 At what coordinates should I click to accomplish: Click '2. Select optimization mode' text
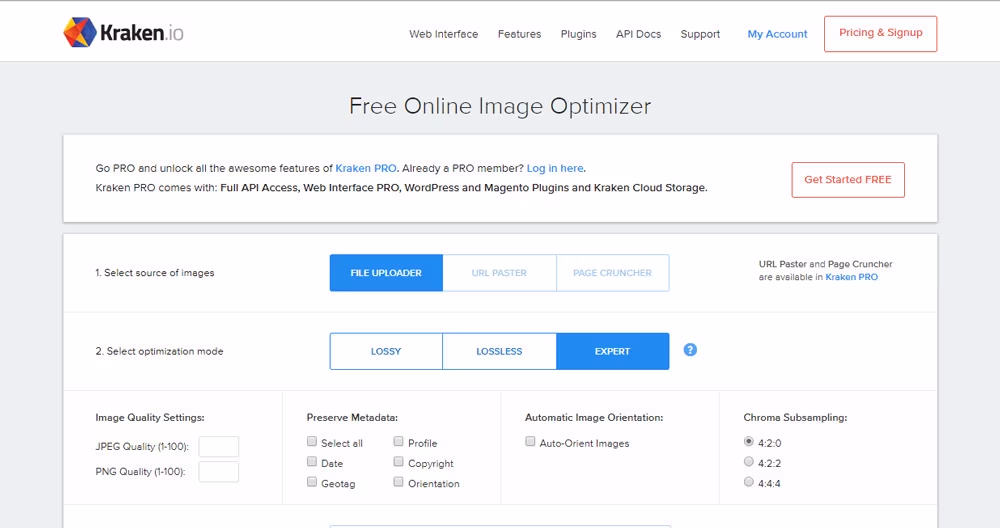(159, 351)
